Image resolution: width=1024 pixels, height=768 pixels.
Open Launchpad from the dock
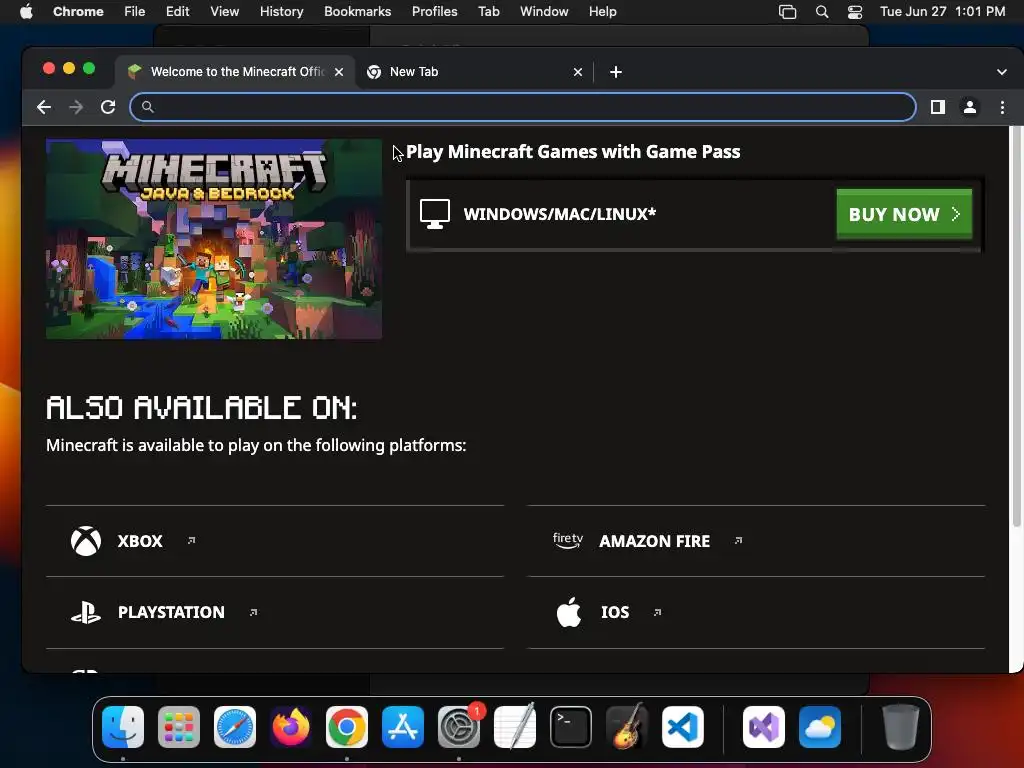coord(179,727)
